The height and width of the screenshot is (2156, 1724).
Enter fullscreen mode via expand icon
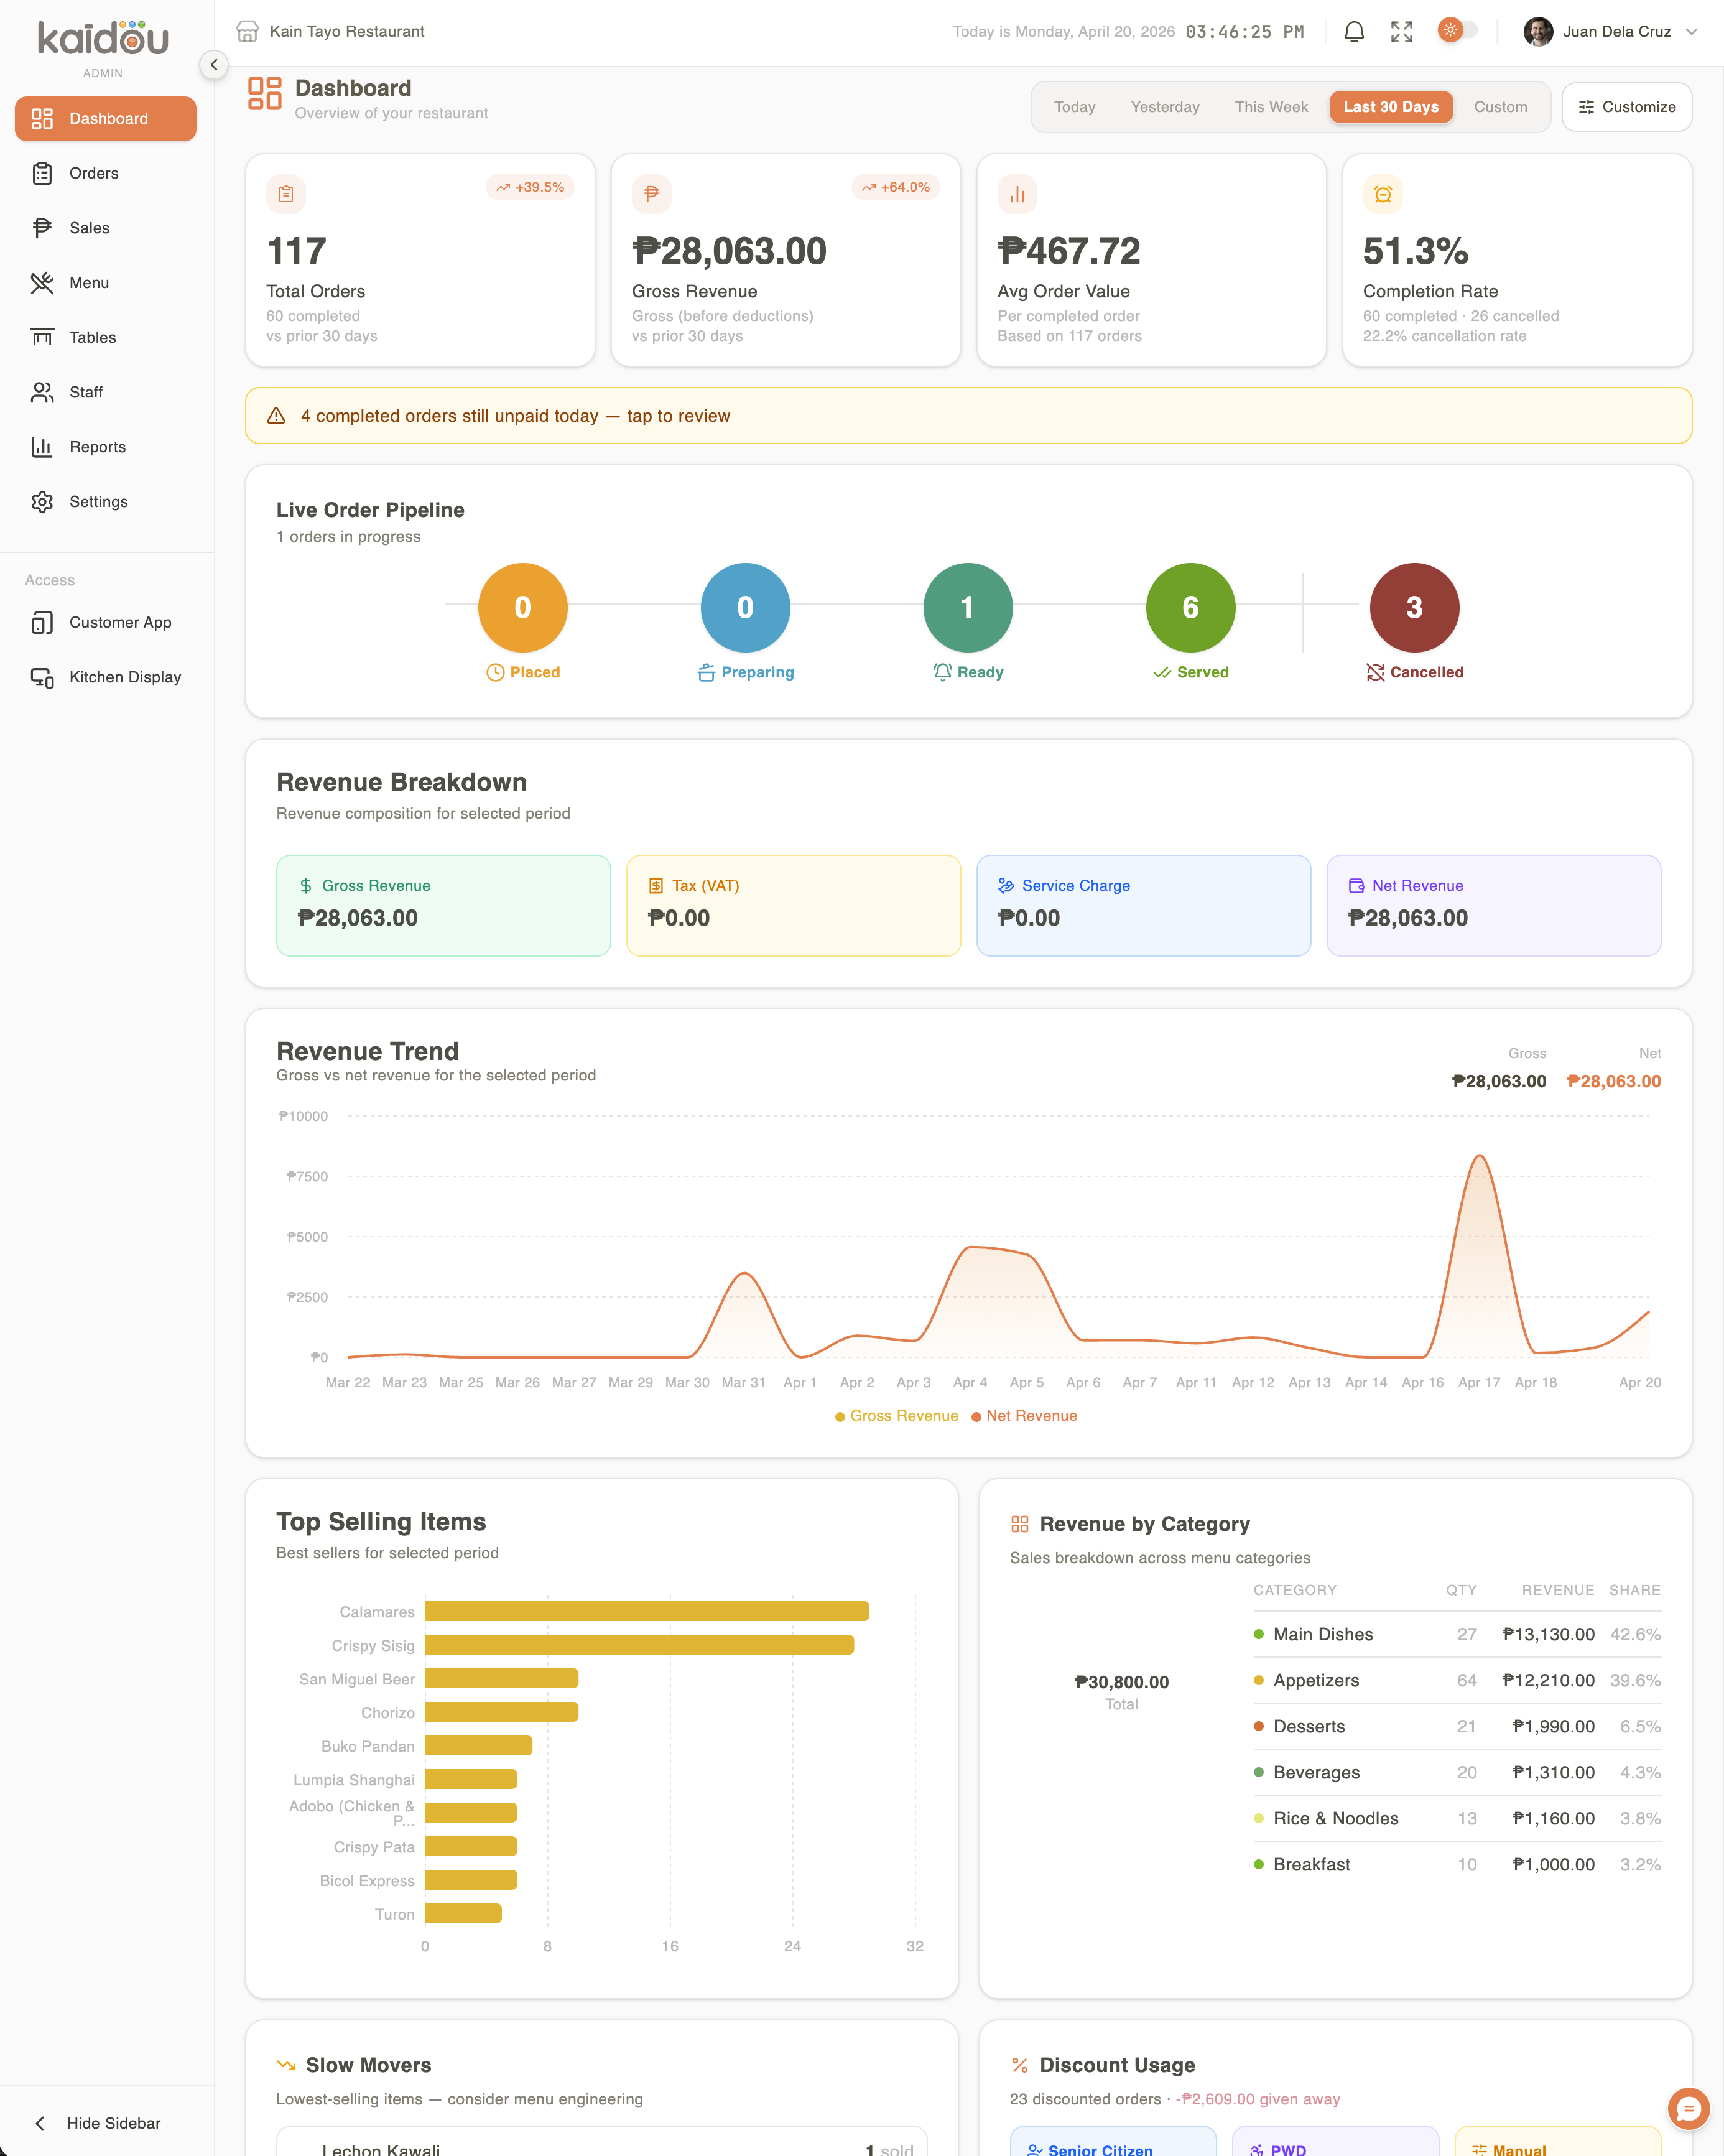coord(1401,32)
